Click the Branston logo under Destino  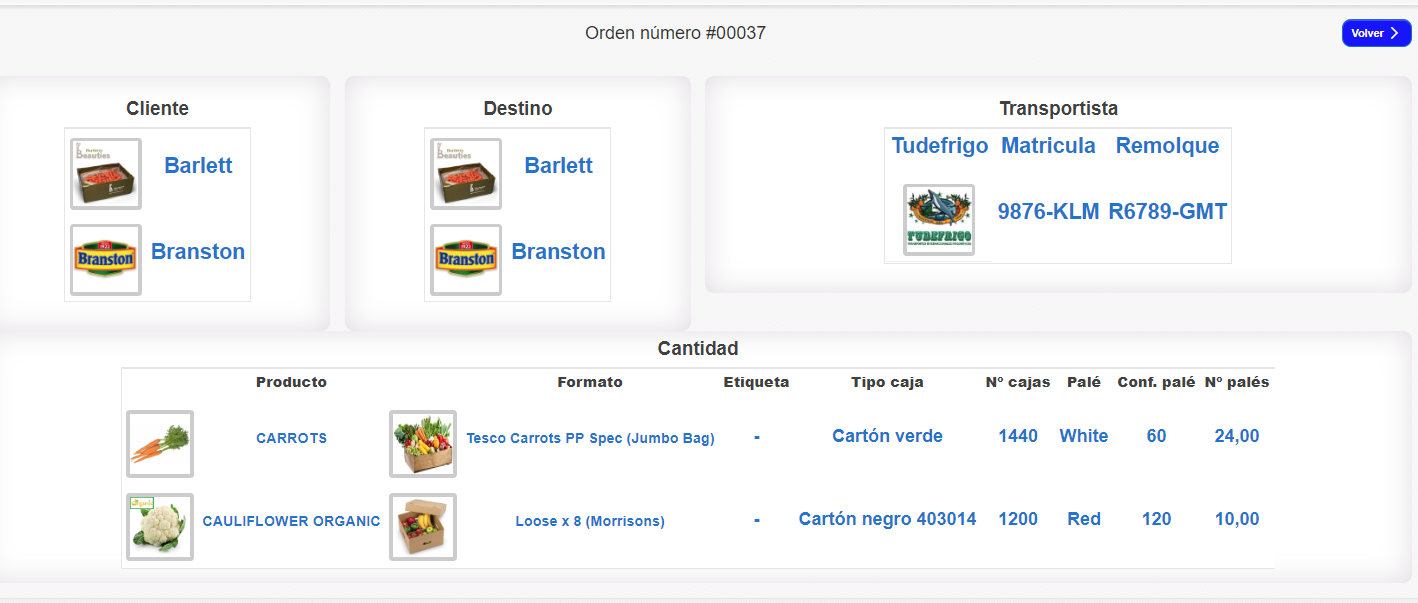[466, 260]
